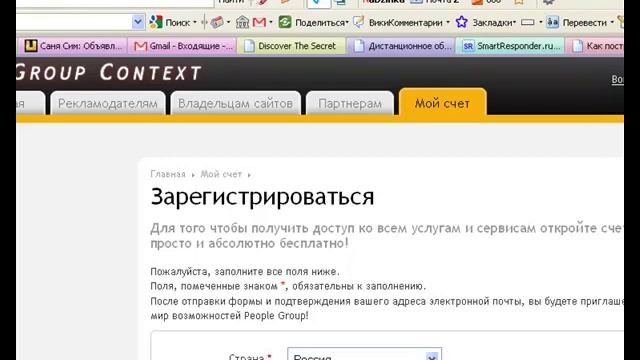The height and width of the screenshot is (360, 640).
Task: Open the dropdown arrow next to the red tag icon
Action: click(229, 22)
